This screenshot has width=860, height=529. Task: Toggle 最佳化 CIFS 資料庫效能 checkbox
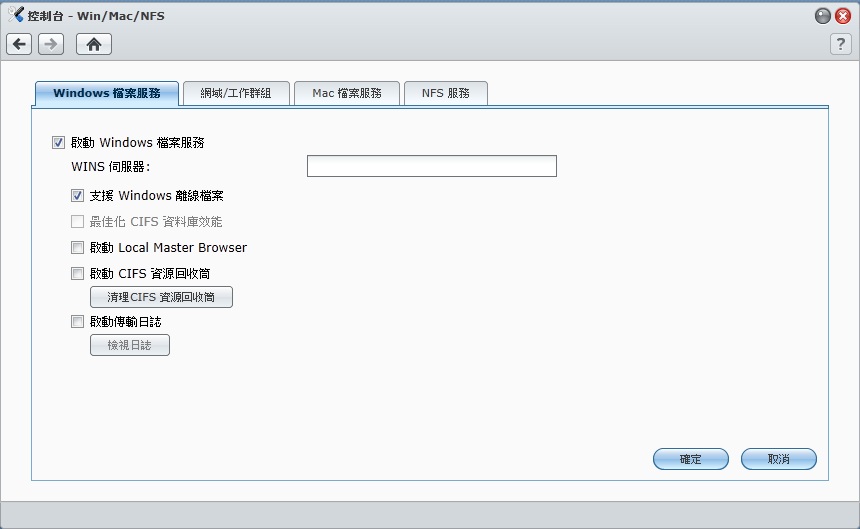pyautogui.click(x=78, y=222)
